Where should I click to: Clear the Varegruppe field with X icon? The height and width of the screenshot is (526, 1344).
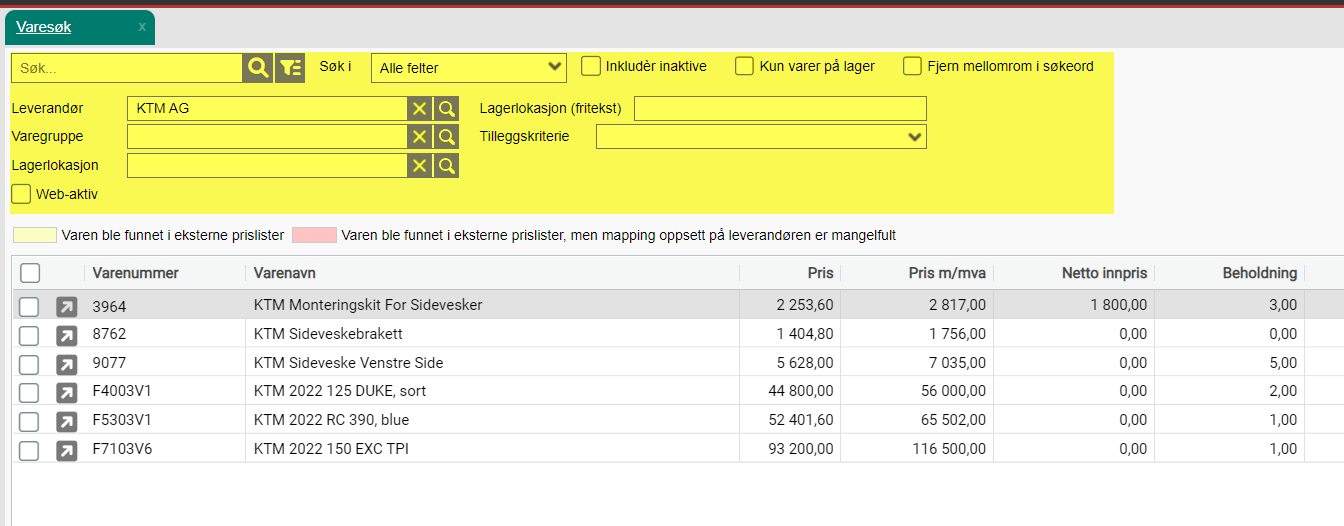coord(420,136)
